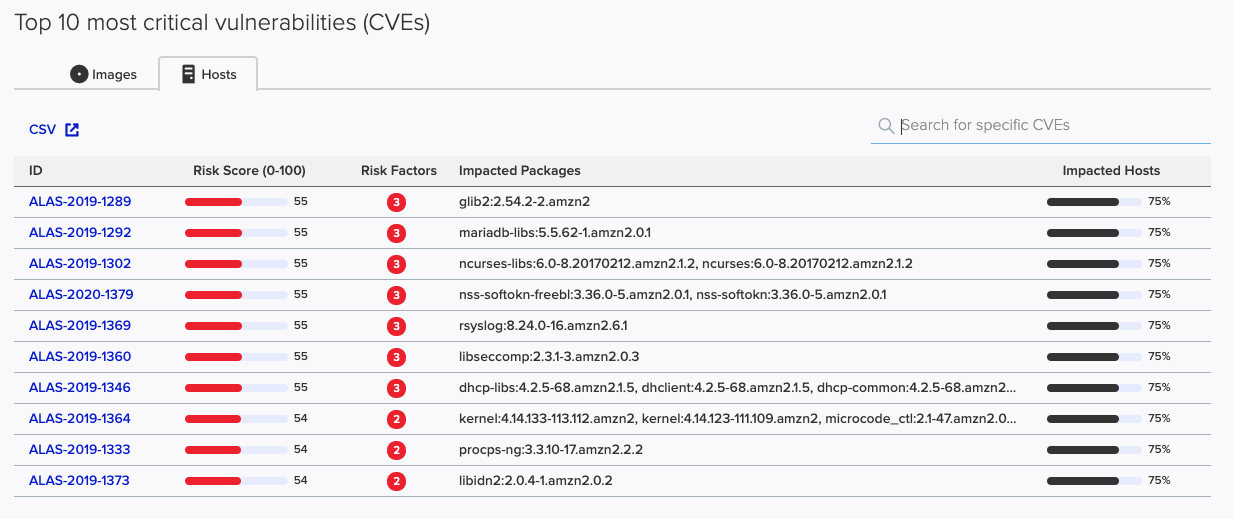Viewport: 1233px width, 519px height.
Task: Open the ALAS-2020-1379 vulnerability link
Action: [x=81, y=295]
